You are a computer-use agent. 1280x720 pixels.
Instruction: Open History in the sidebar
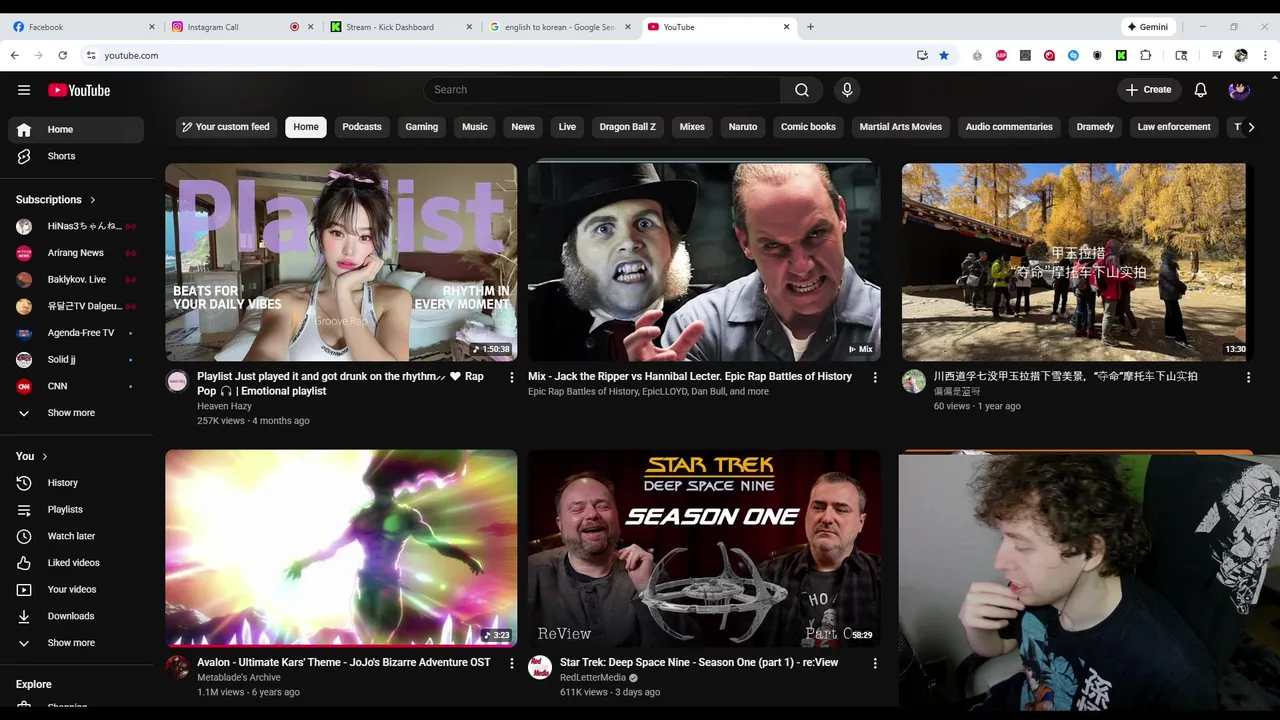coord(76,483)
